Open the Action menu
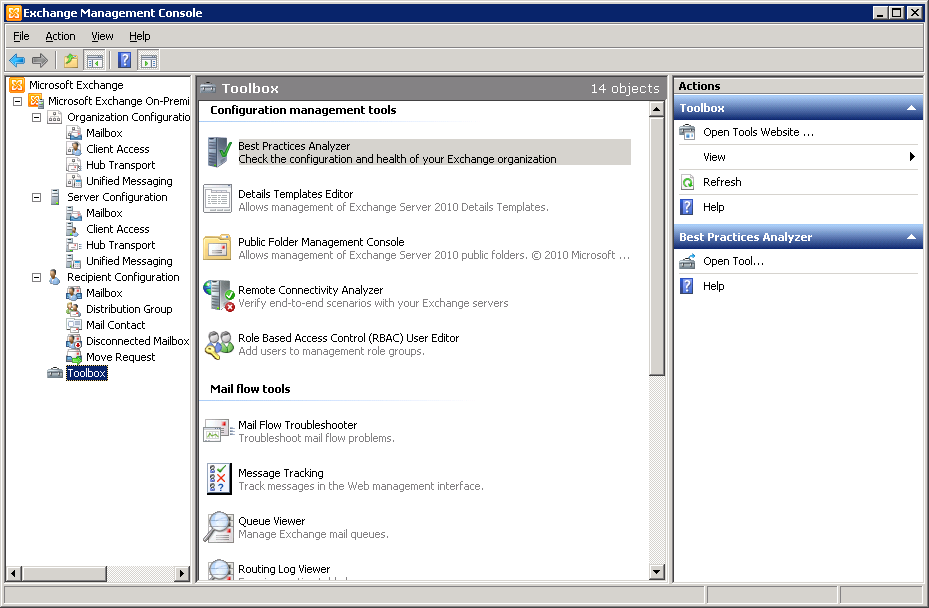 [60, 36]
